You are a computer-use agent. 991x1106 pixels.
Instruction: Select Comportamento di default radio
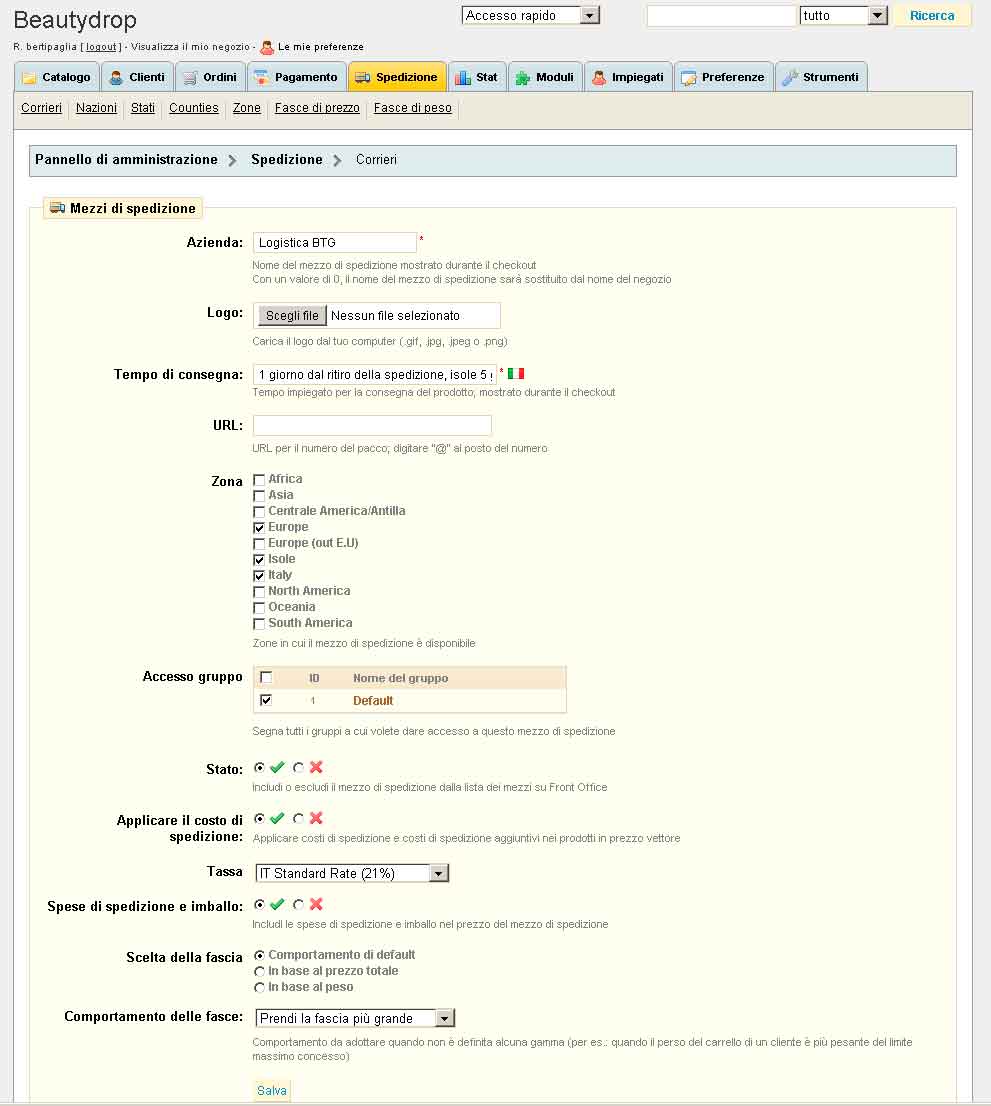[260, 955]
